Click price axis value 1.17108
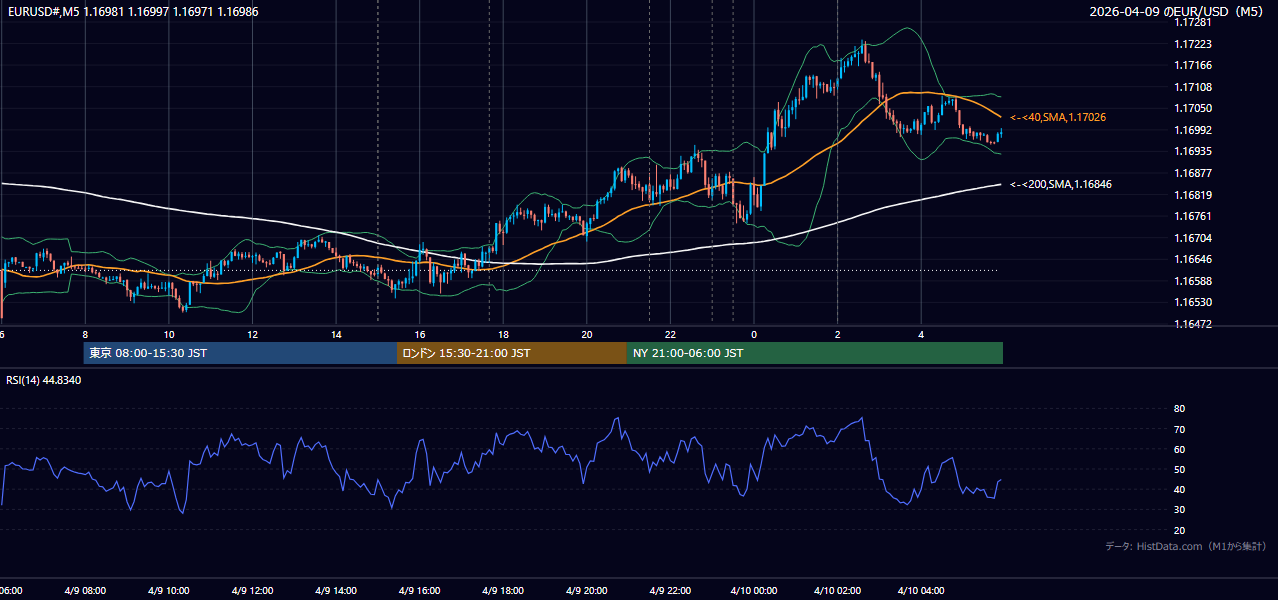 click(1193, 87)
